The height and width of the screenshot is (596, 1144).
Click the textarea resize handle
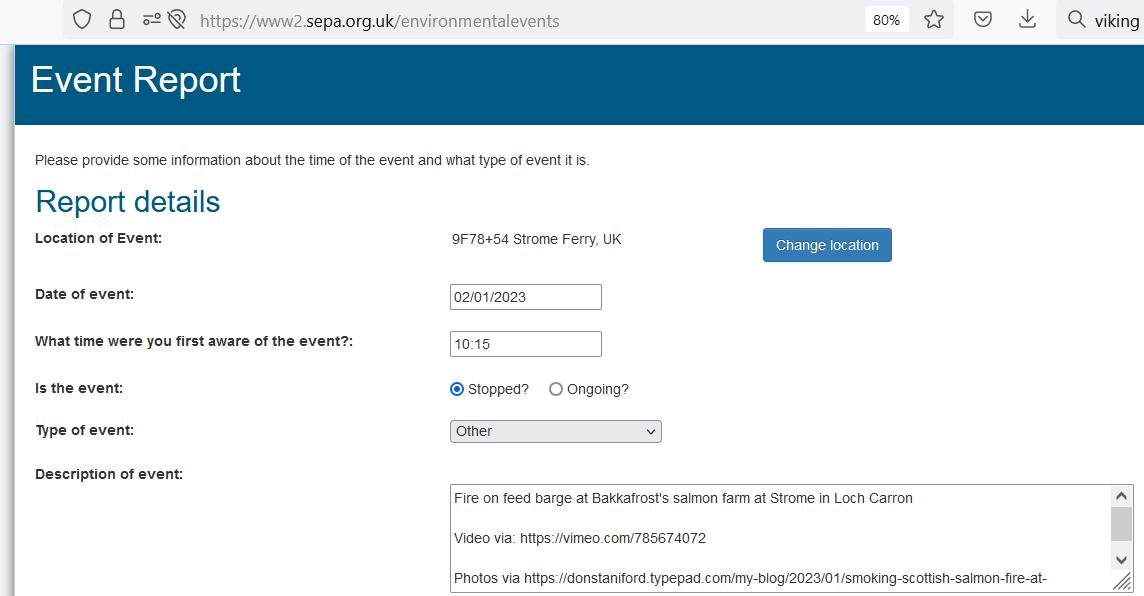click(1122, 582)
